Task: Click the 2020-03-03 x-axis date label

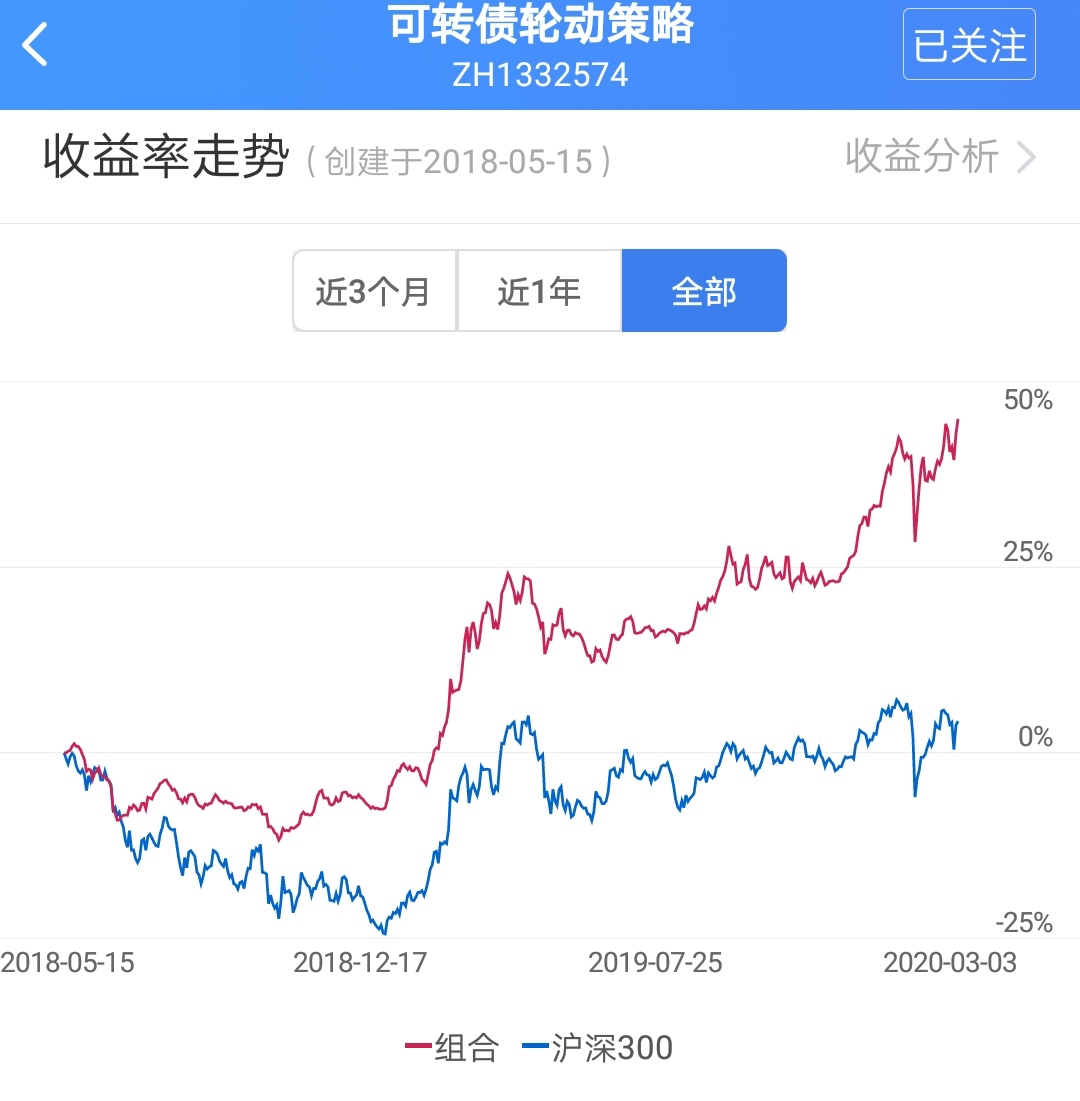Action: (x=950, y=963)
